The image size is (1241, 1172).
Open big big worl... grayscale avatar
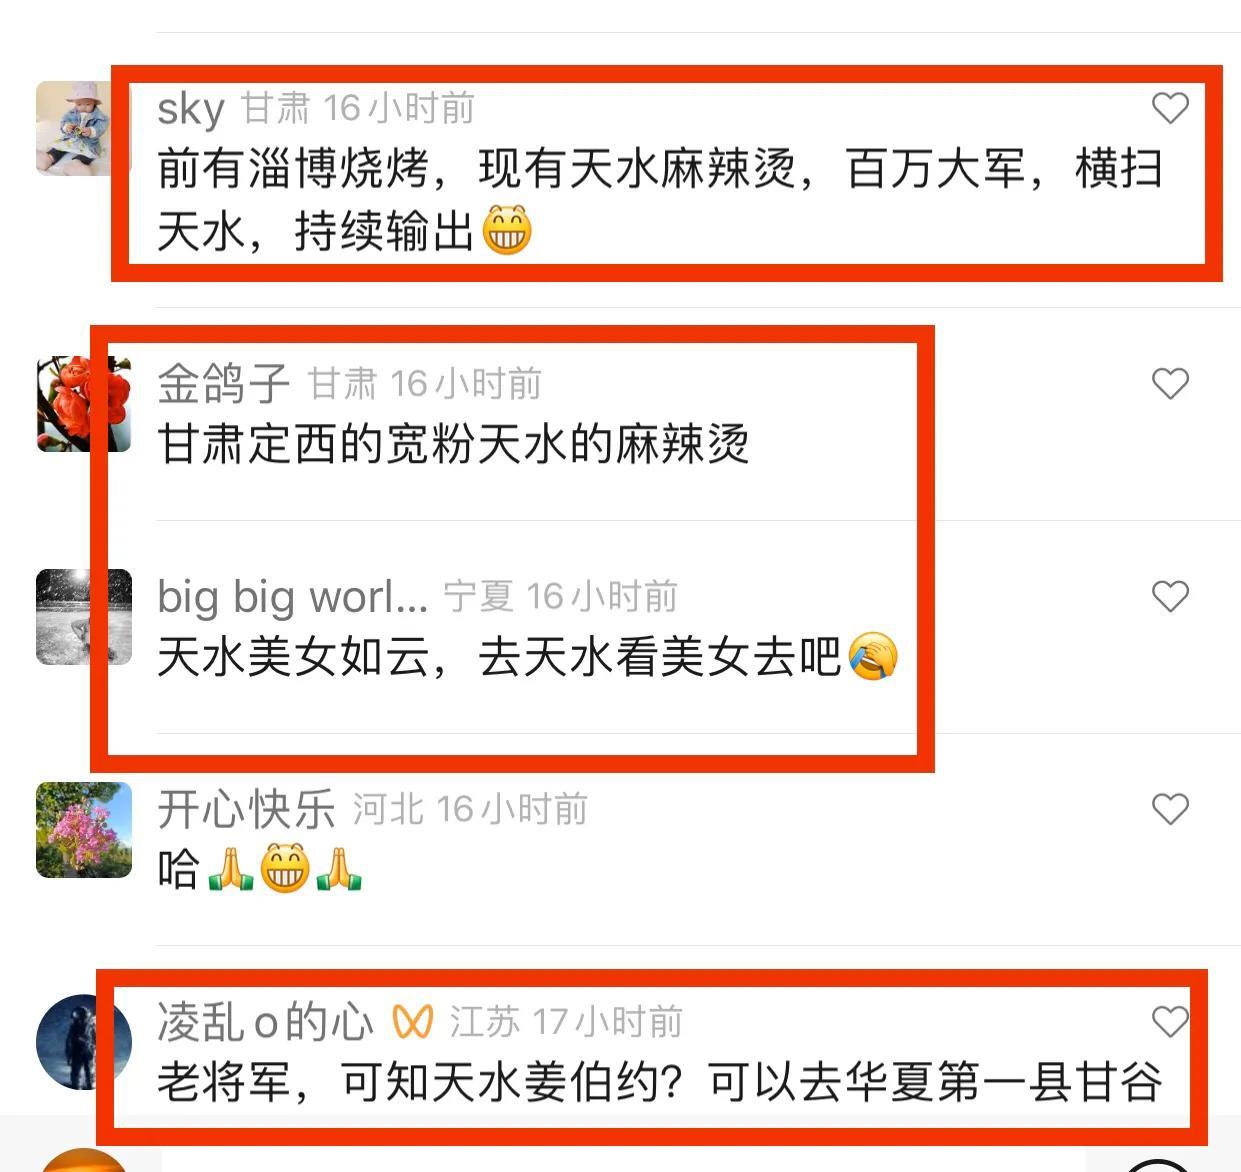[x=84, y=617]
